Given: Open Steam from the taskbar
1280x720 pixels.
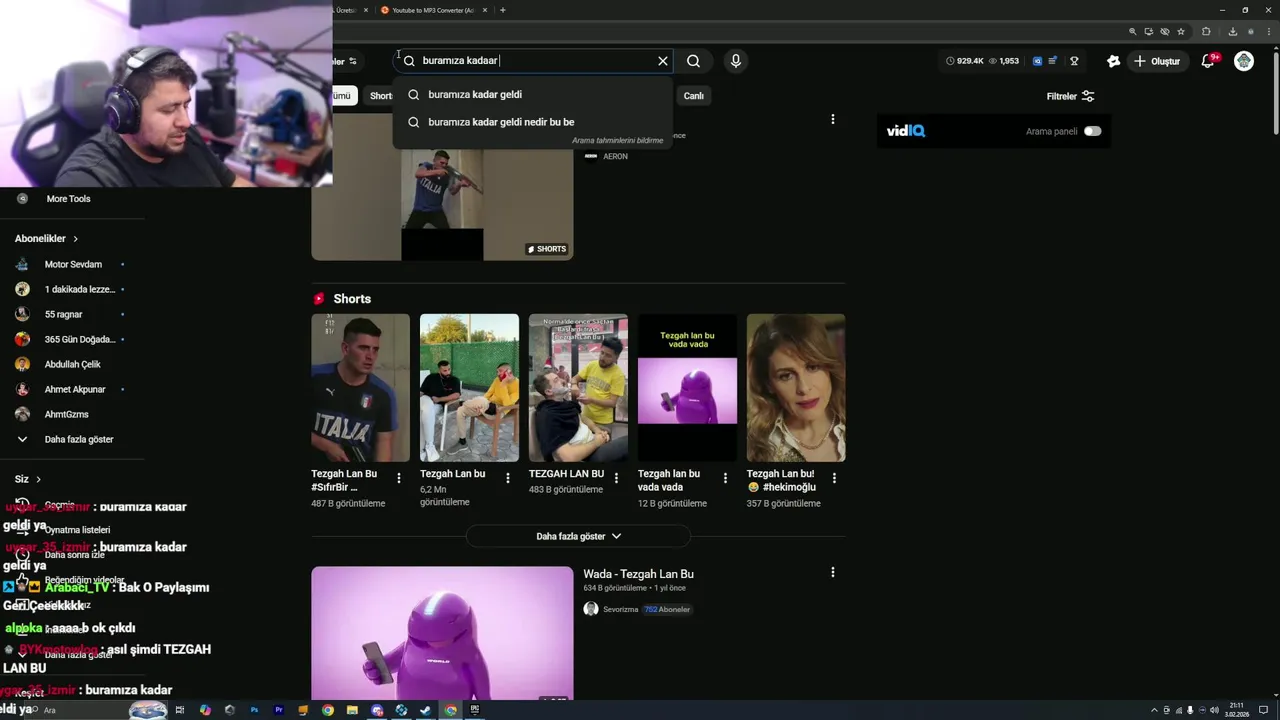Looking at the screenshot, I should point(426,710).
